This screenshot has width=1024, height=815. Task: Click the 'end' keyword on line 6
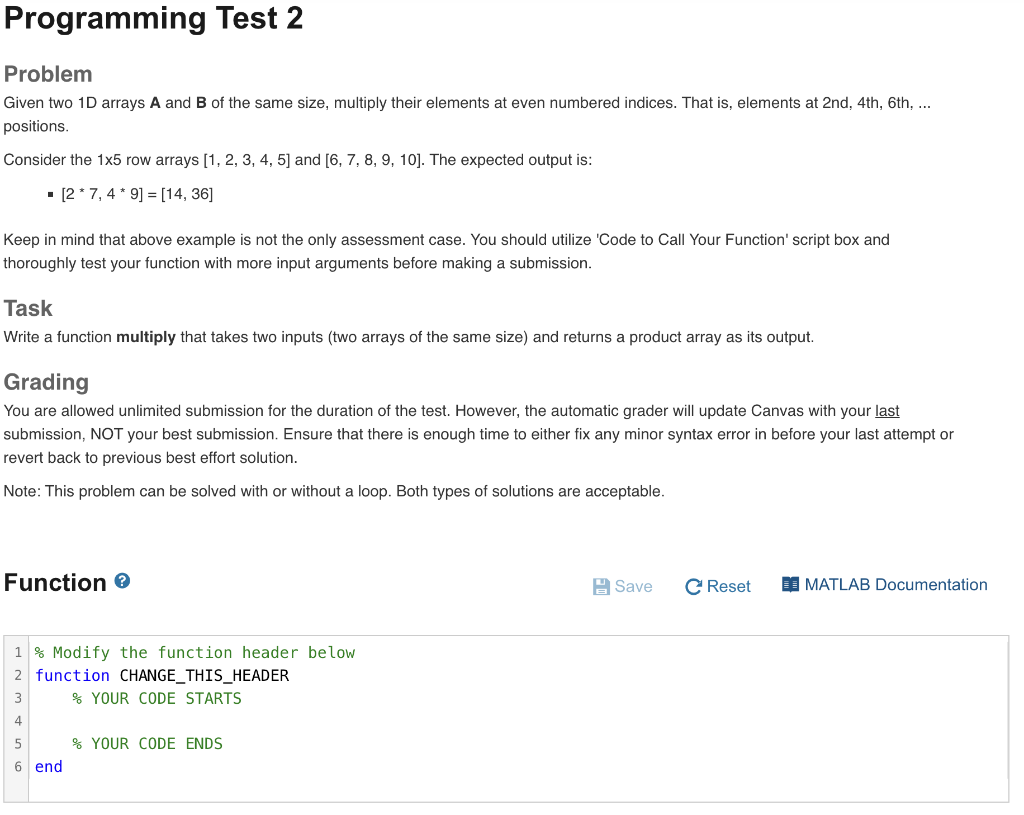click(49, 767)
